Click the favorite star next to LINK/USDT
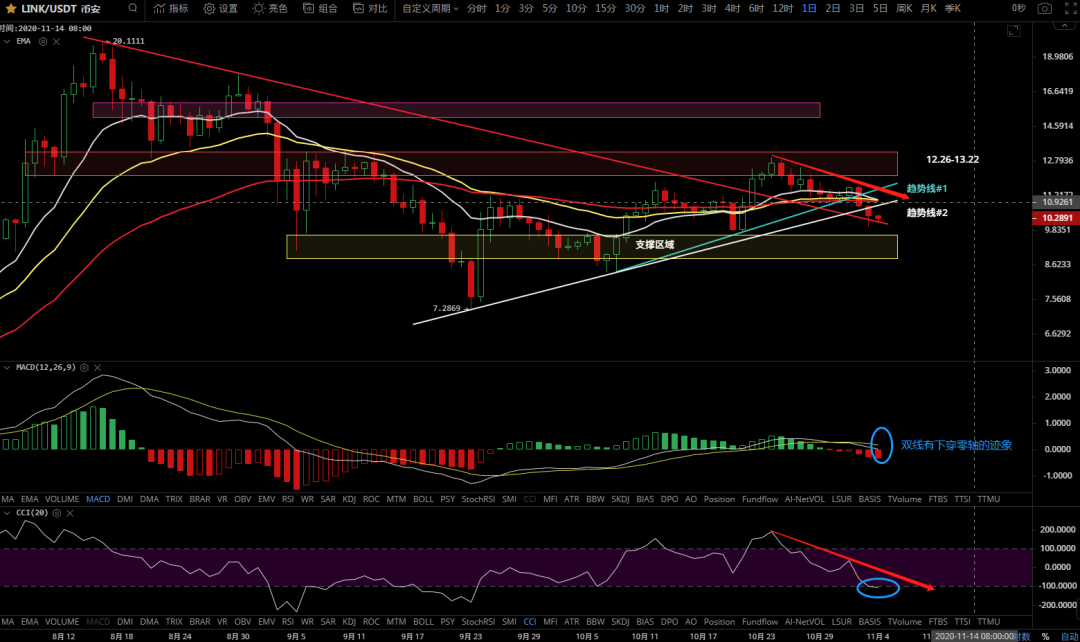 (x=11, y=8)
